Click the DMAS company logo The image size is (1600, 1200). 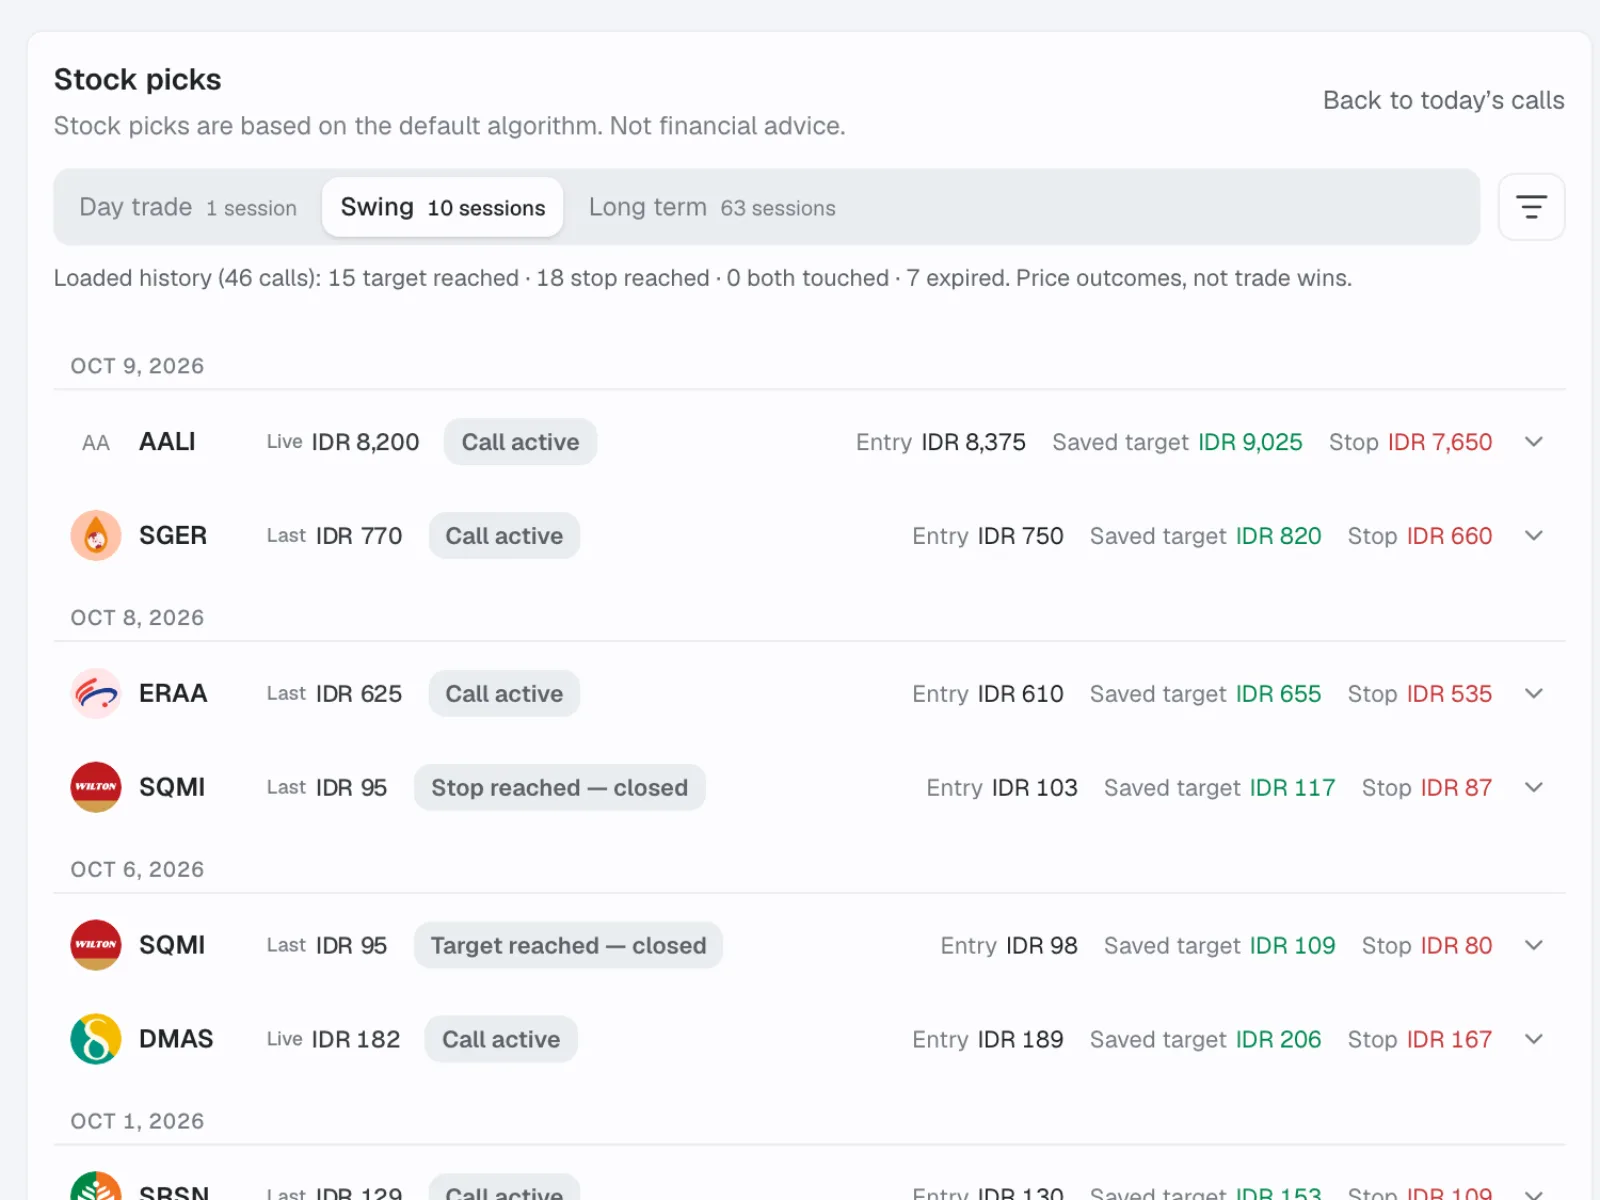[96, 1040]
